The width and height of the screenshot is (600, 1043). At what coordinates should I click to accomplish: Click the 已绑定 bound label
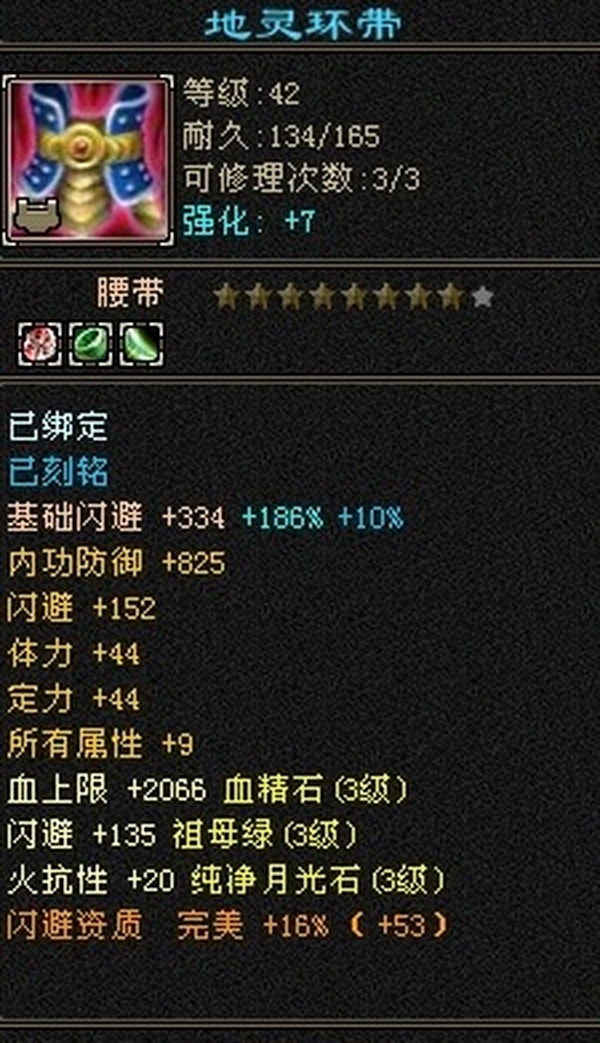coord(58,426)
